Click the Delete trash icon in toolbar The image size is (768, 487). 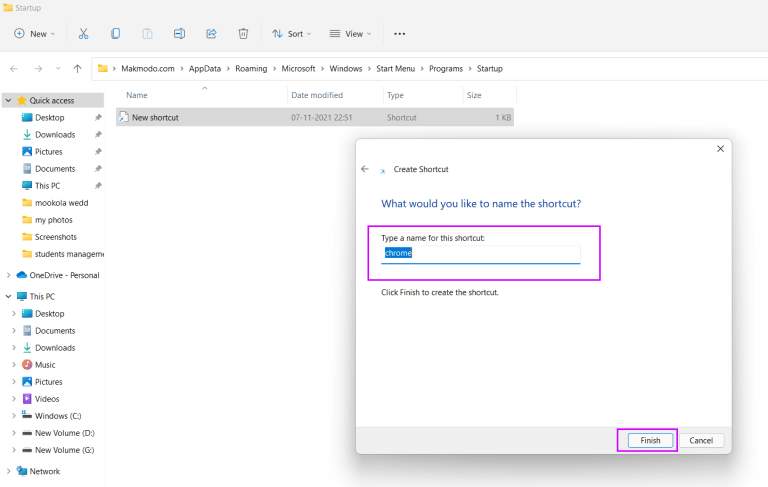coord(243,33)
